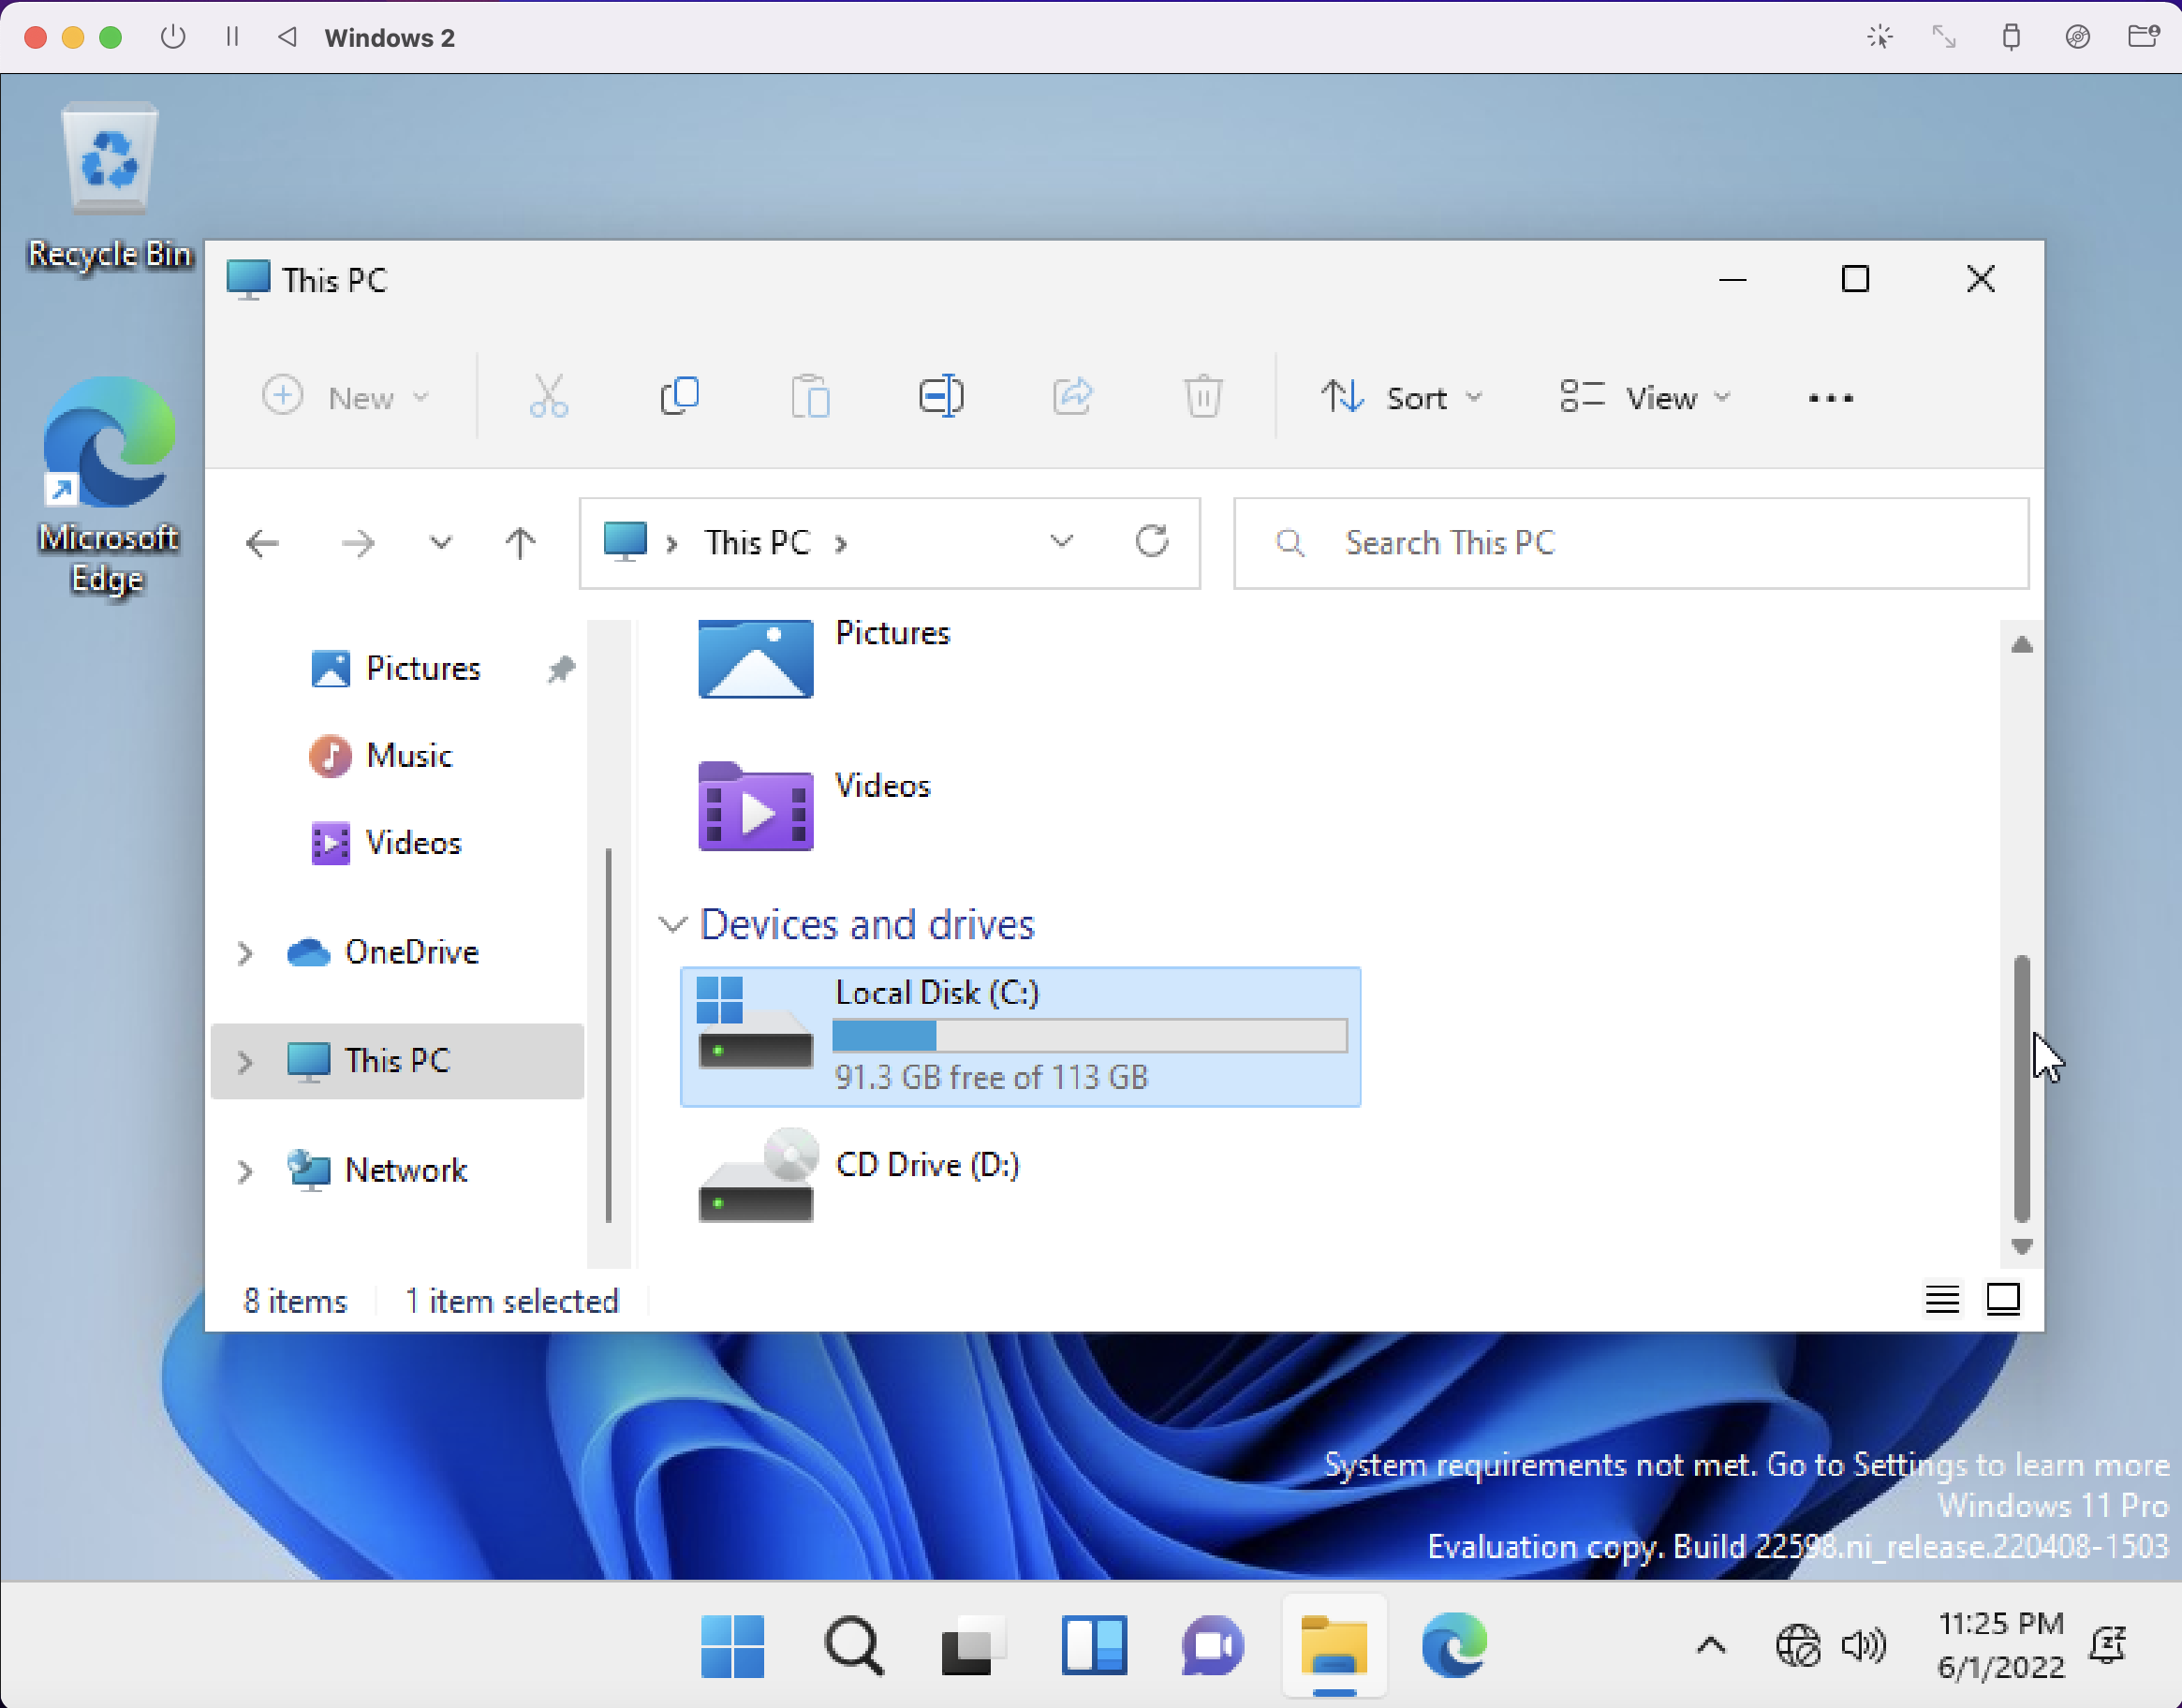Open the three-dots See more menu
Viewport: 2182px width, 1708px height.
tap(1830, 398)
